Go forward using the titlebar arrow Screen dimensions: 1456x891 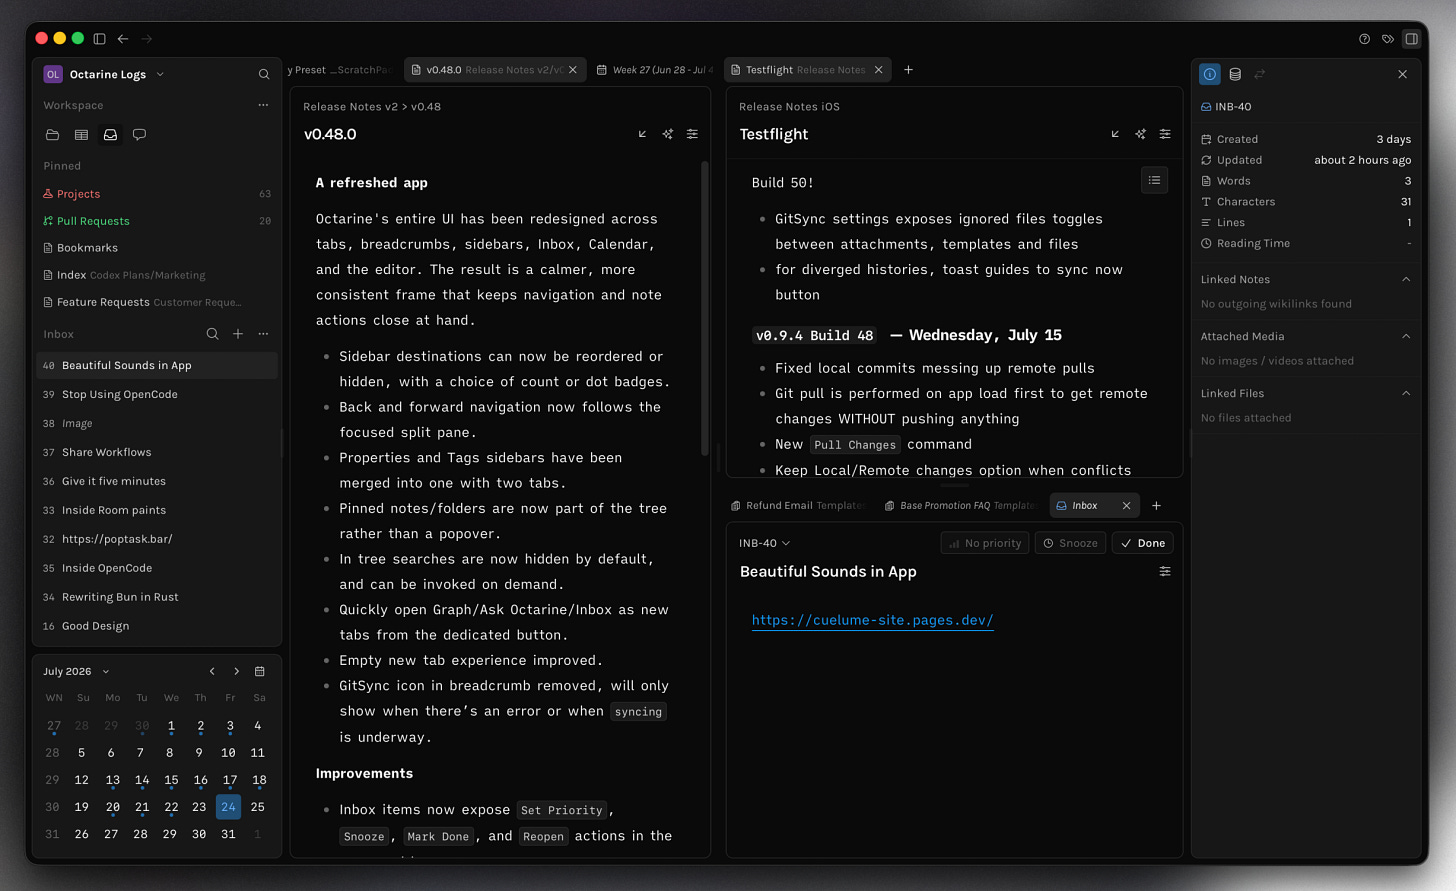[147, 39]
